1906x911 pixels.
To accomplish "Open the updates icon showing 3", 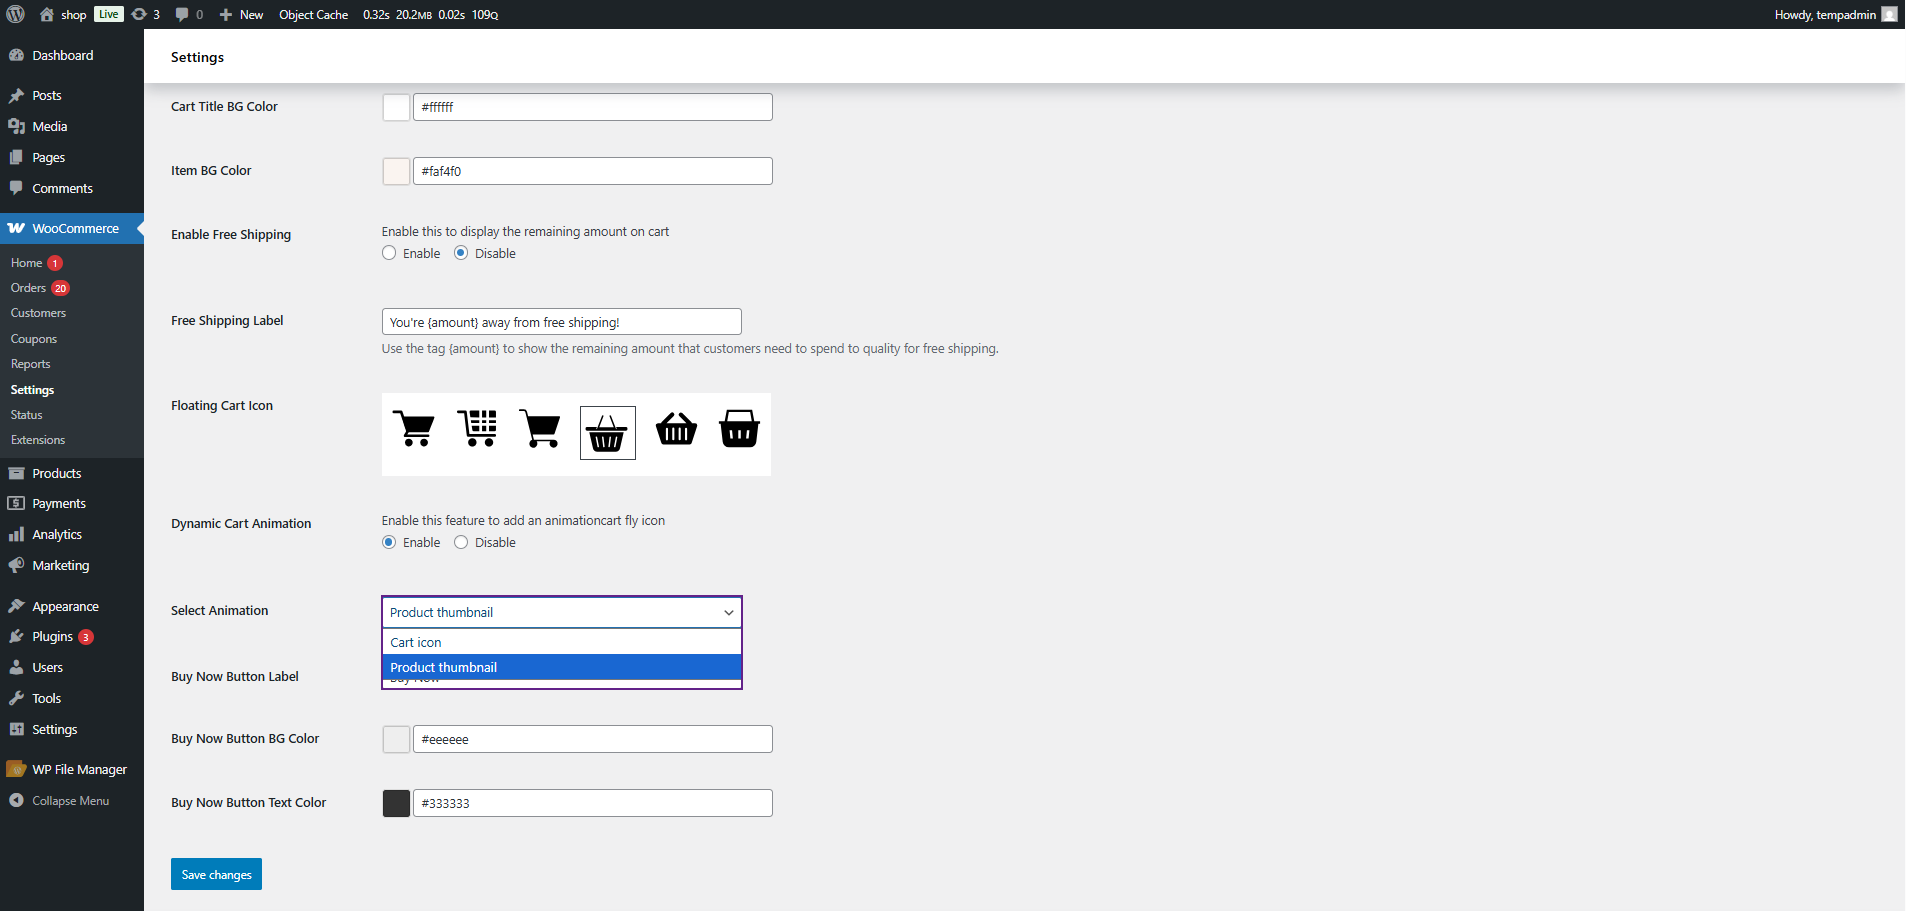I will point(146,14).
